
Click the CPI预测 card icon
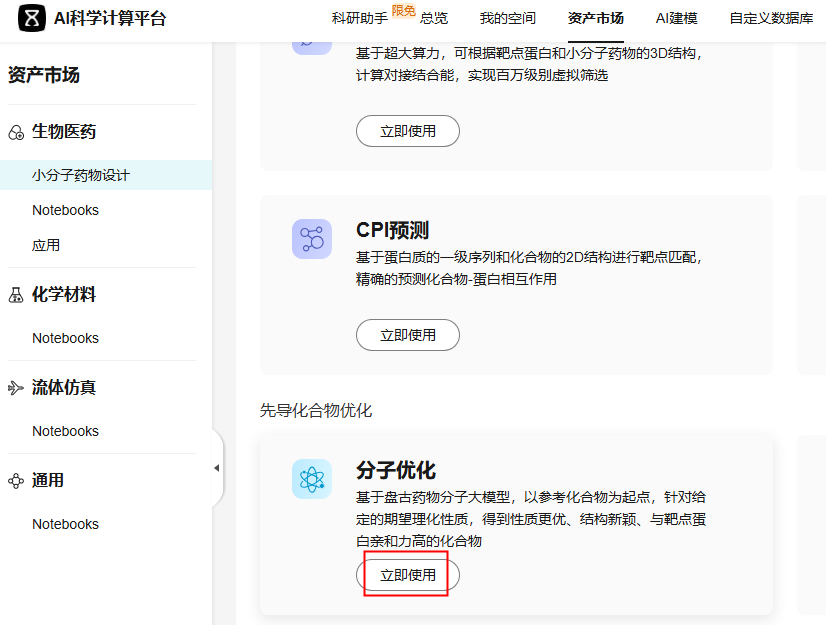pyautogui.click(x=312, y=239)
